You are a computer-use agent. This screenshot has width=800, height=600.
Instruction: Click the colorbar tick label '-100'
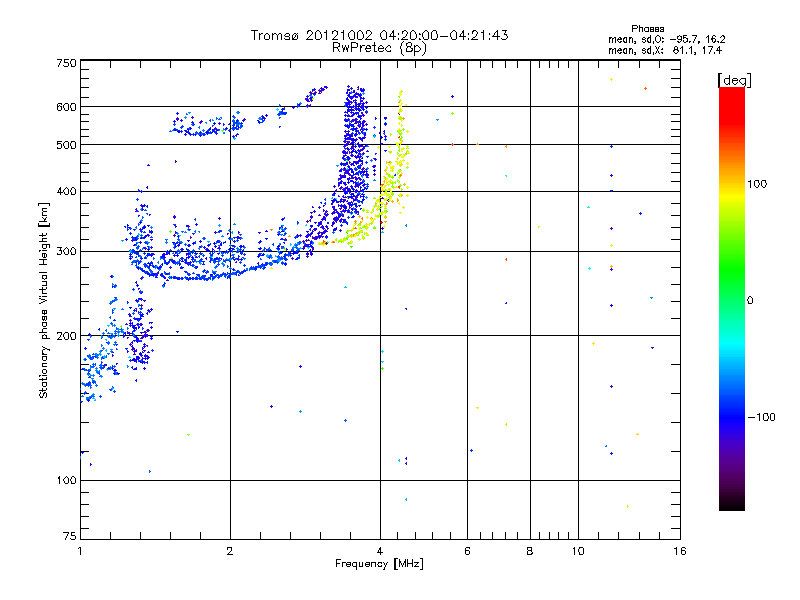[x=761, y=417]
